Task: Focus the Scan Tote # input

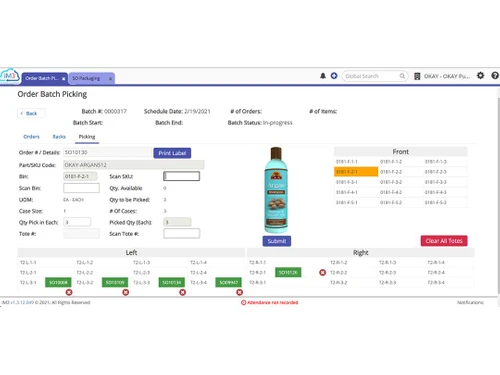Action: pos(182,233)
